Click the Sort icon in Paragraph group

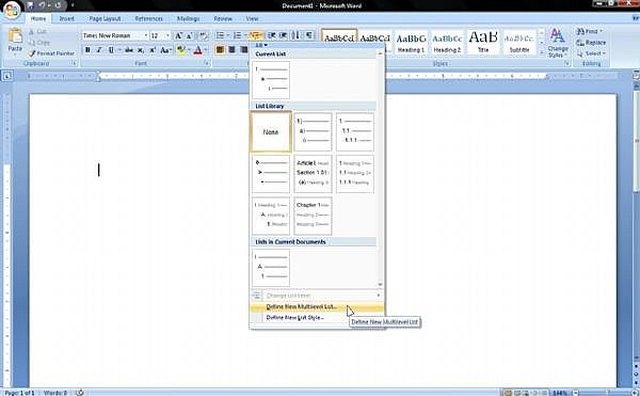pyautogui.click(x=297, y=36)
